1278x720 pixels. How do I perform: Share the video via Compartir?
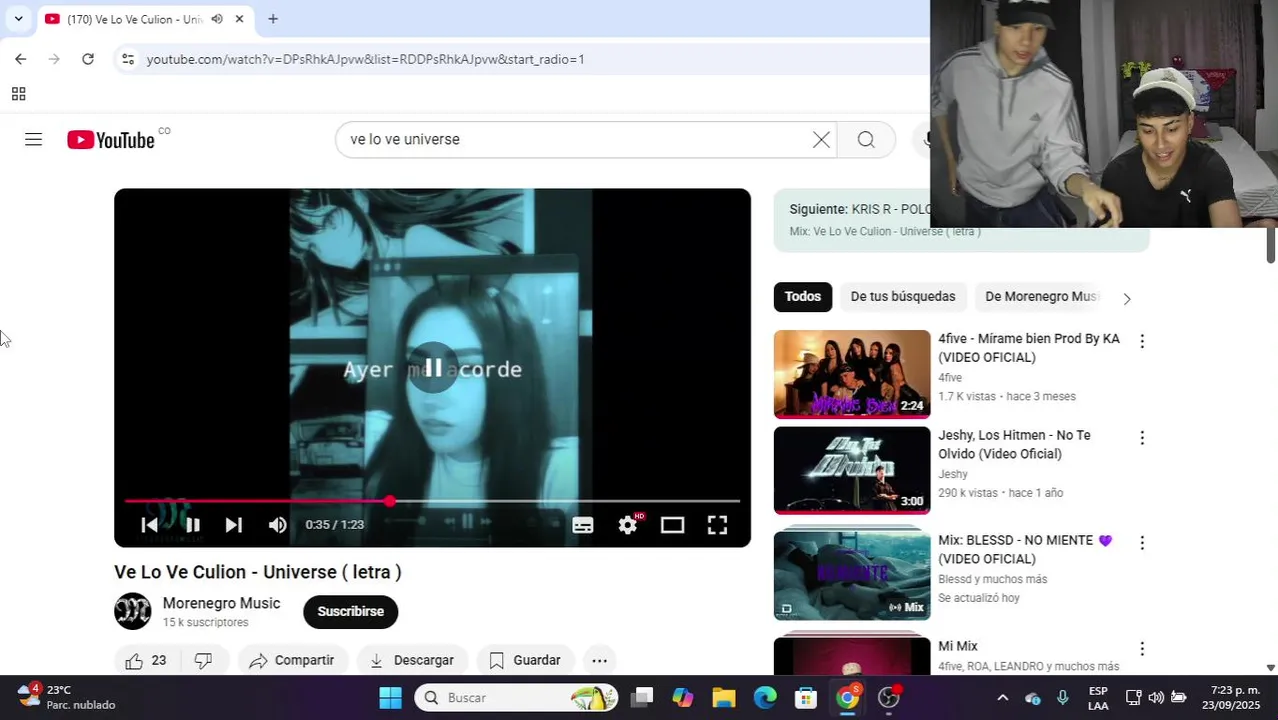pyautogui.click(x=292, y=660)
